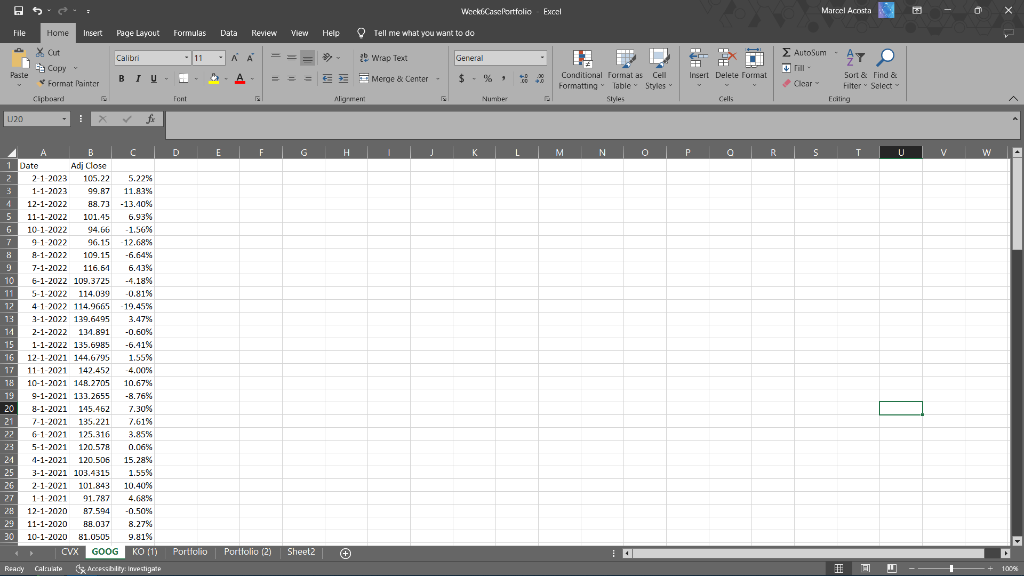Increase decimal places
The height and width of the screenshot is (576, 1024).
point(524,79)
